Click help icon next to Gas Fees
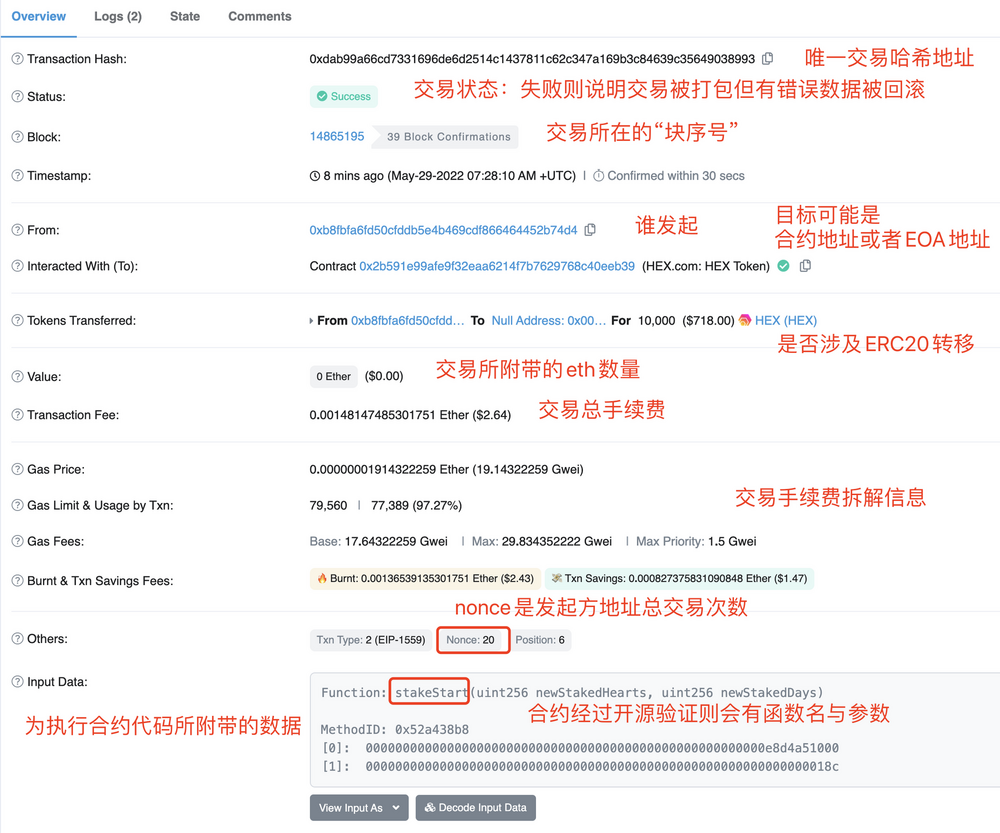1000x833 pixels. 17,541
